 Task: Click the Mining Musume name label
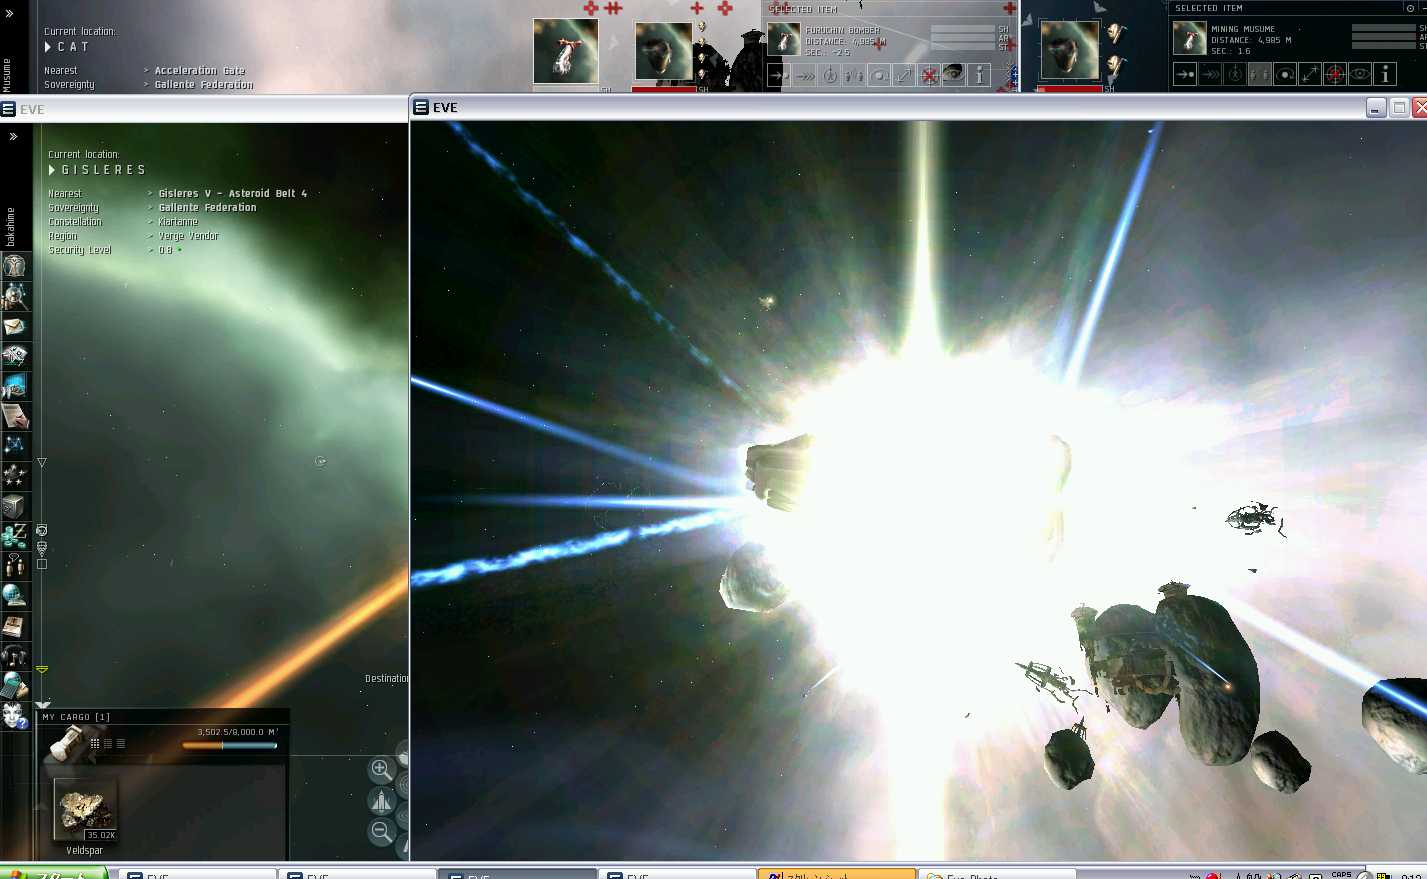(x=1243, y=29)
